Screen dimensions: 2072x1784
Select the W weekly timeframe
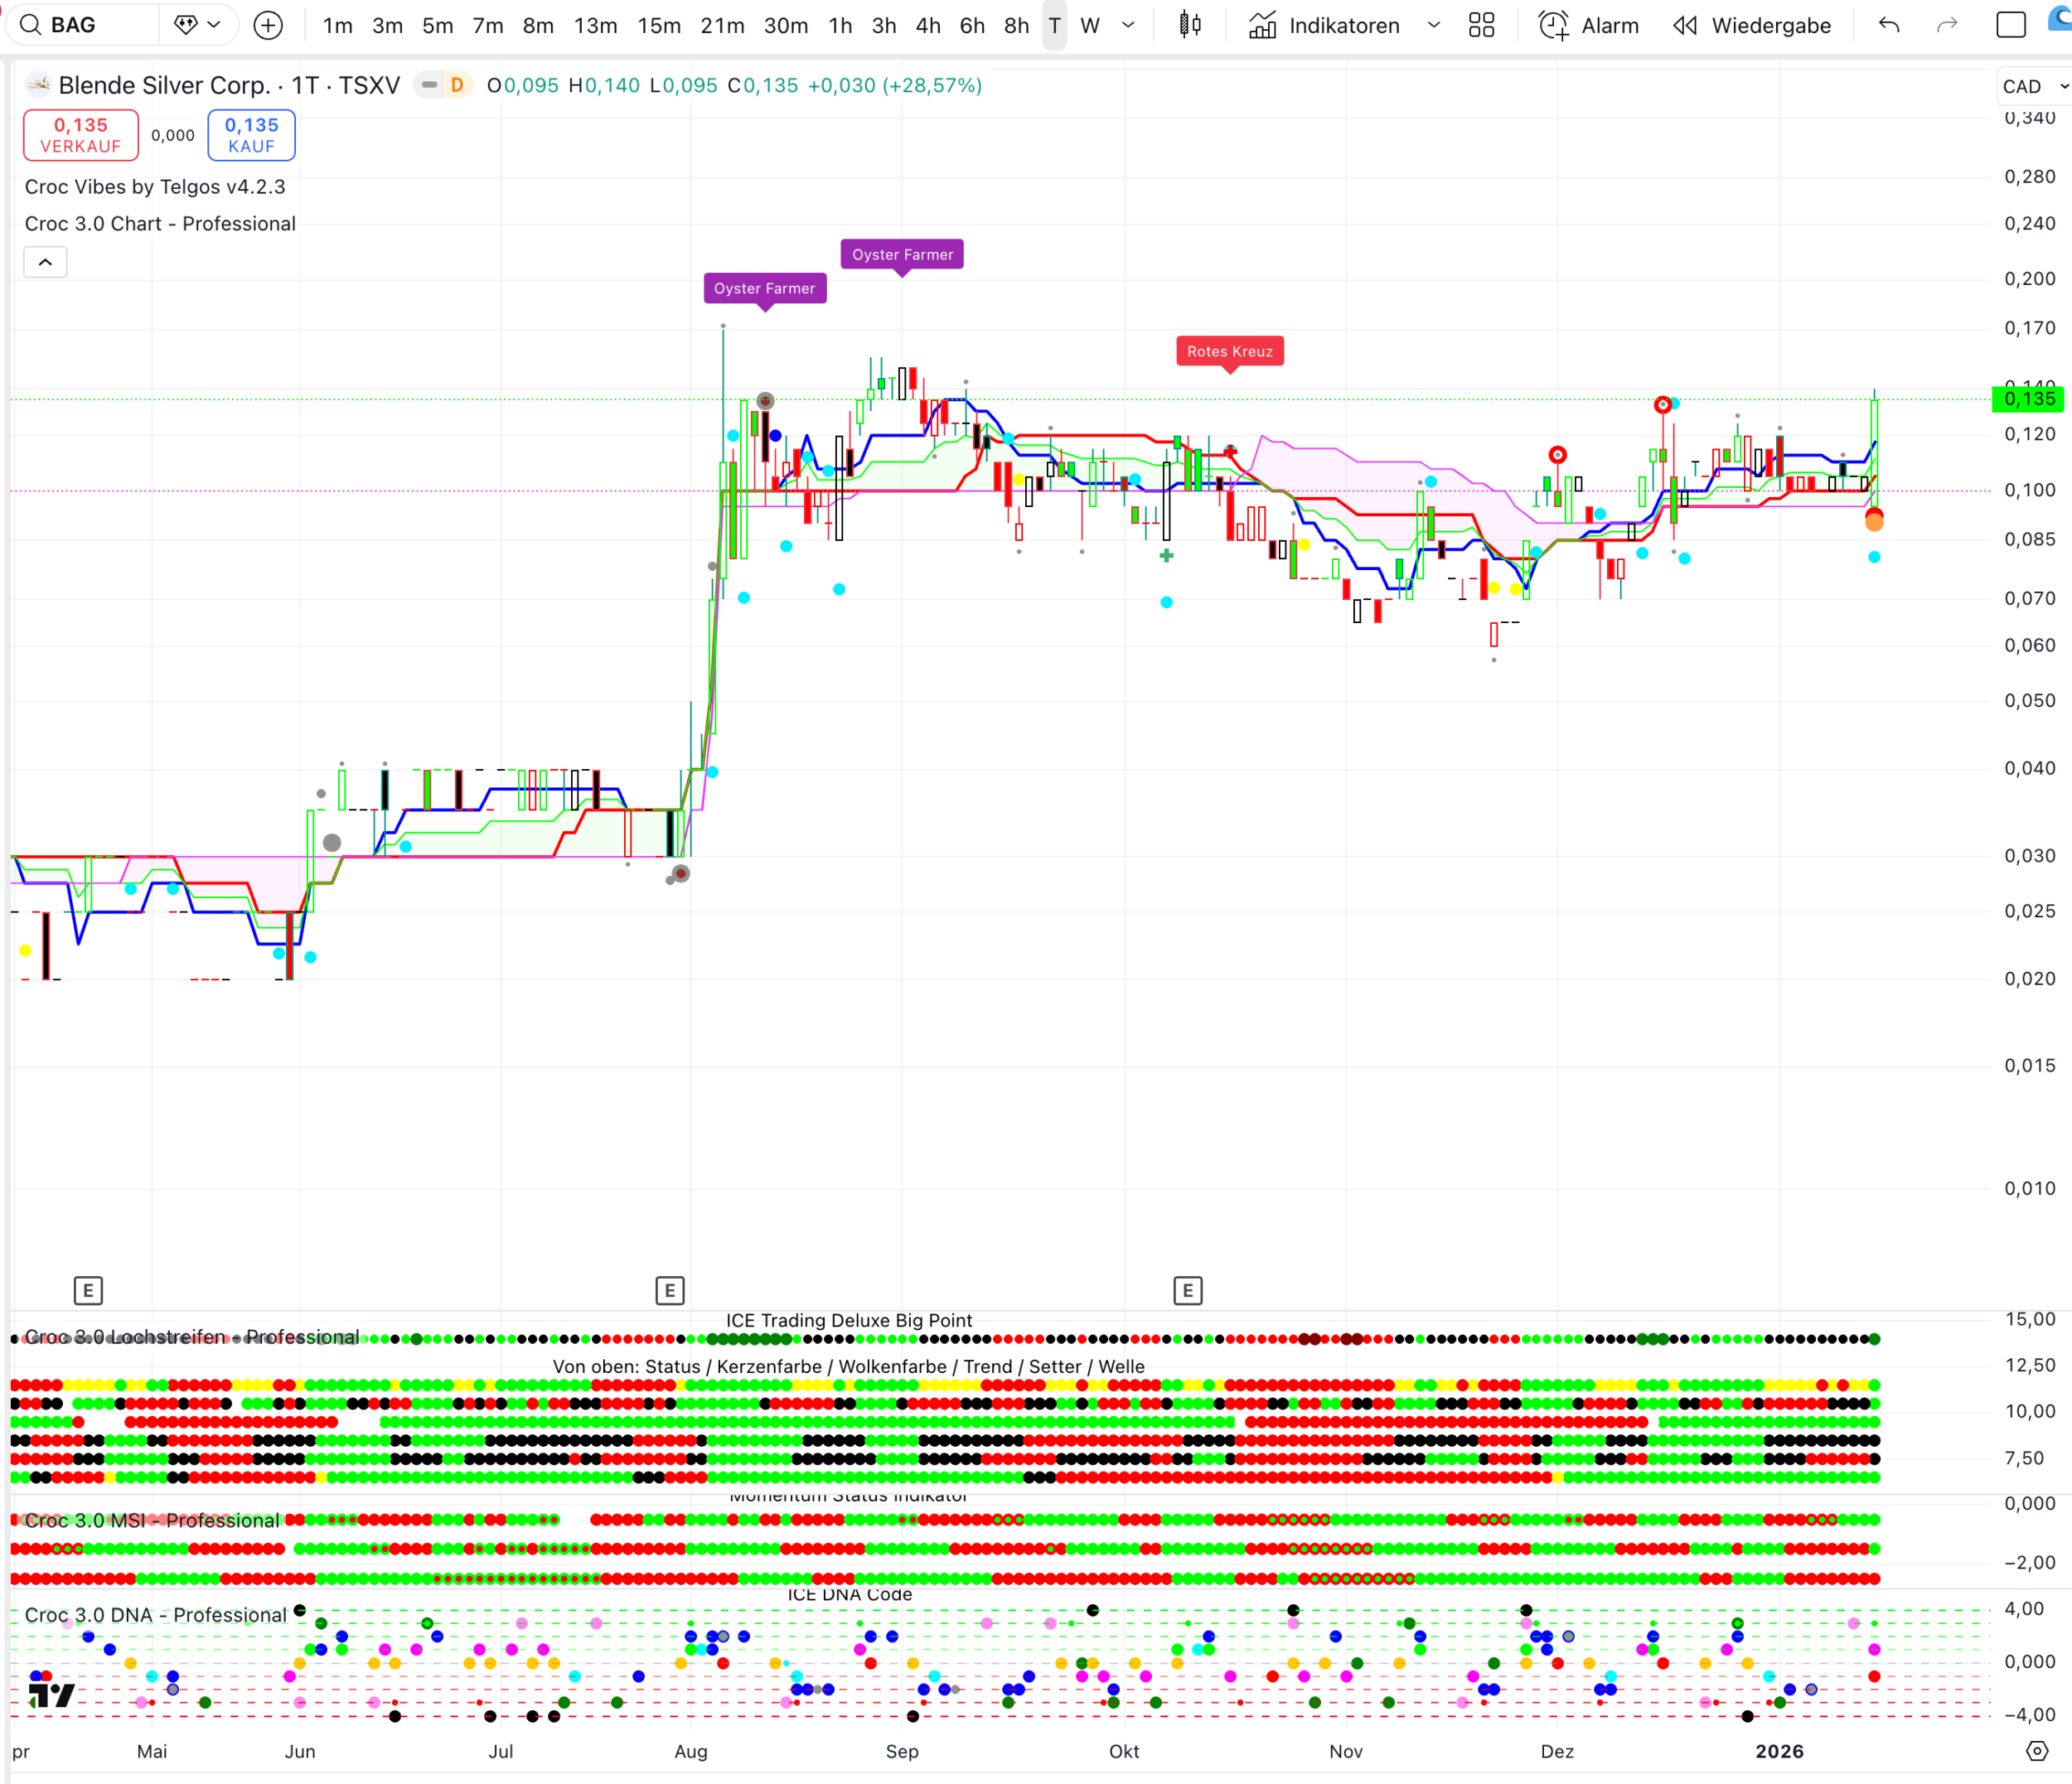coord(1090,25)
